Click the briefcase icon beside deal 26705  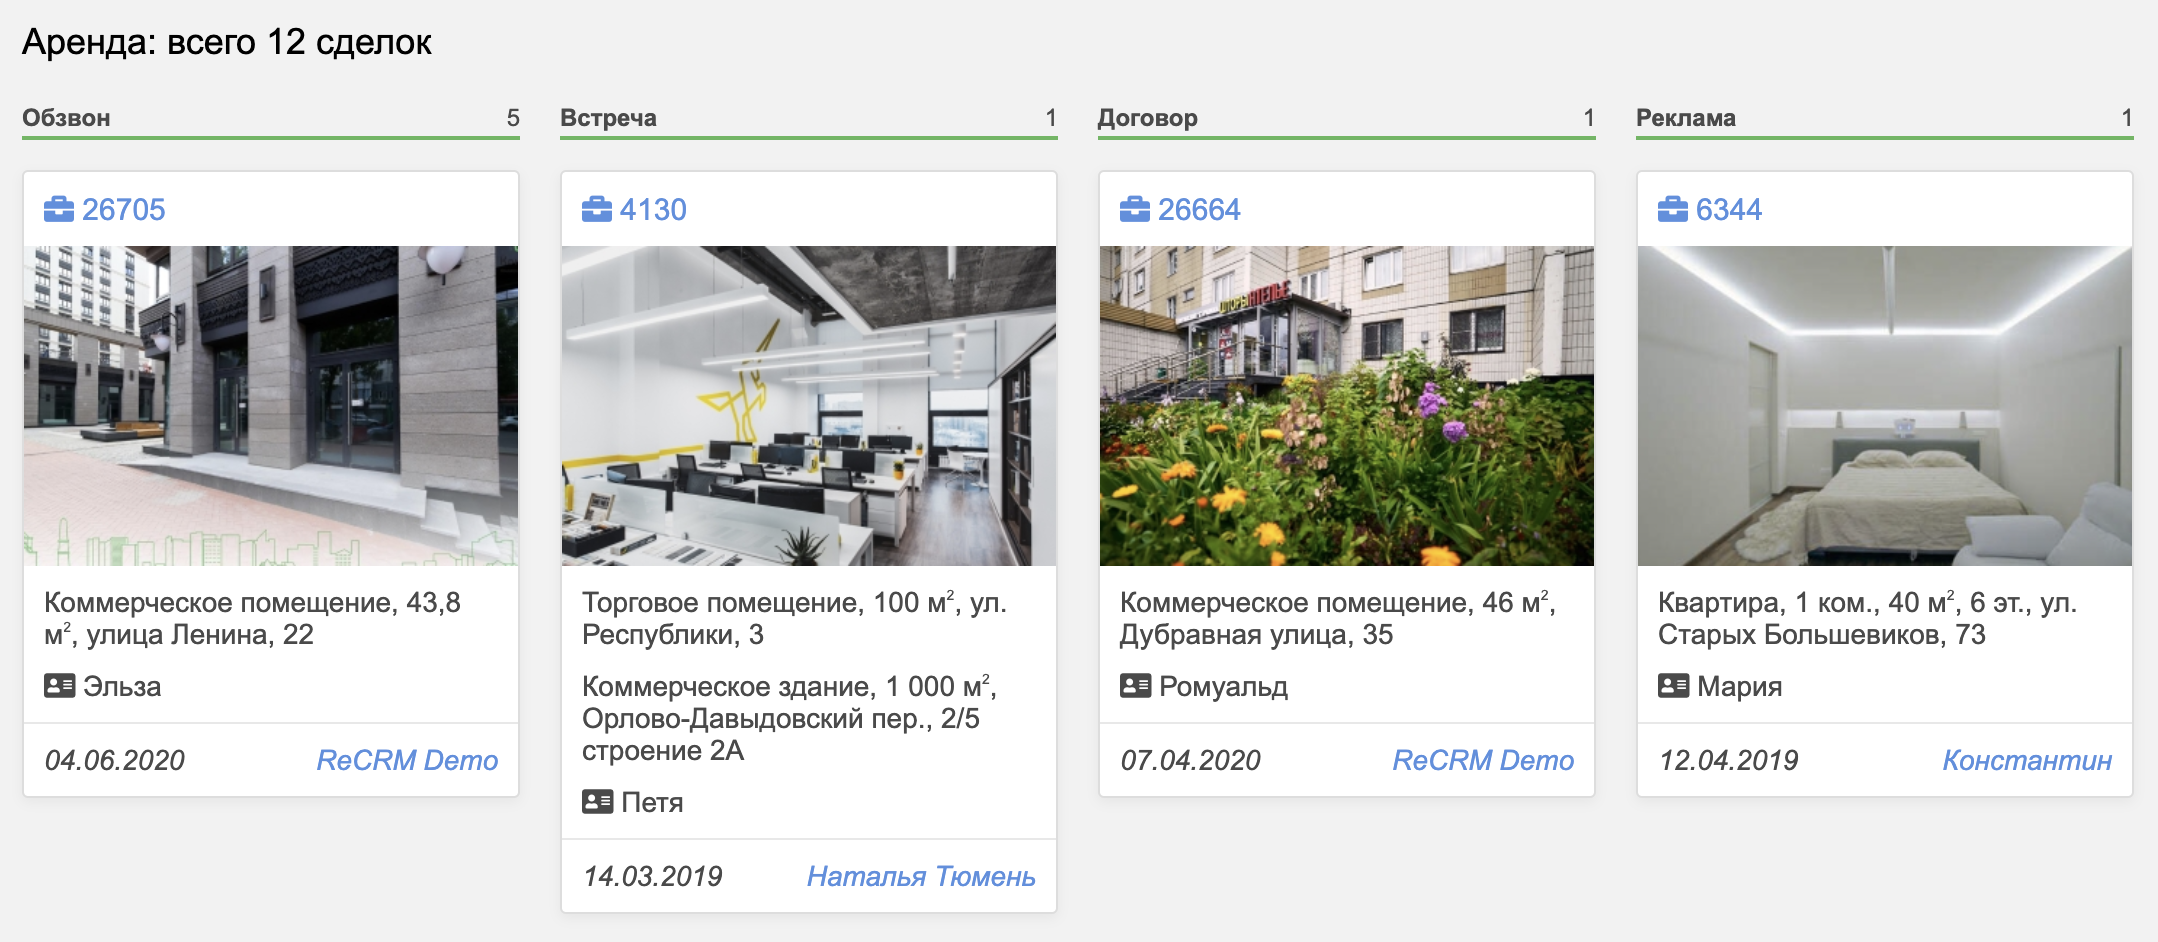click(59, 209)
